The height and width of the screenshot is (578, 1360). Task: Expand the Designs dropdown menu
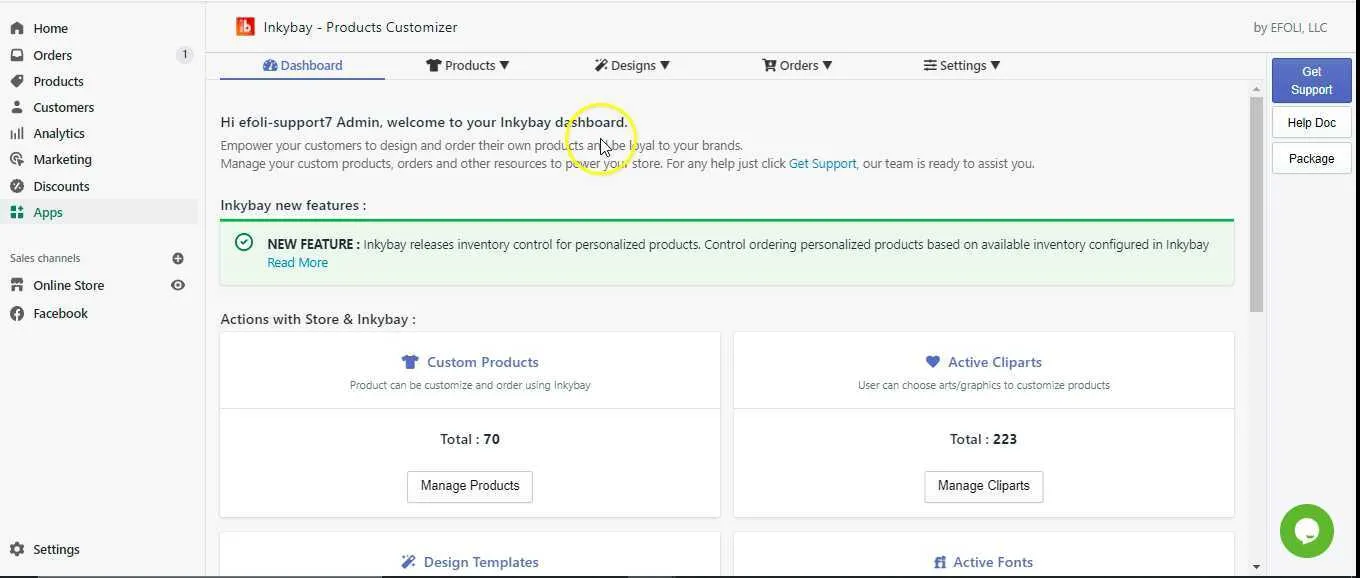pyautogui.click(x=632, y=65)
